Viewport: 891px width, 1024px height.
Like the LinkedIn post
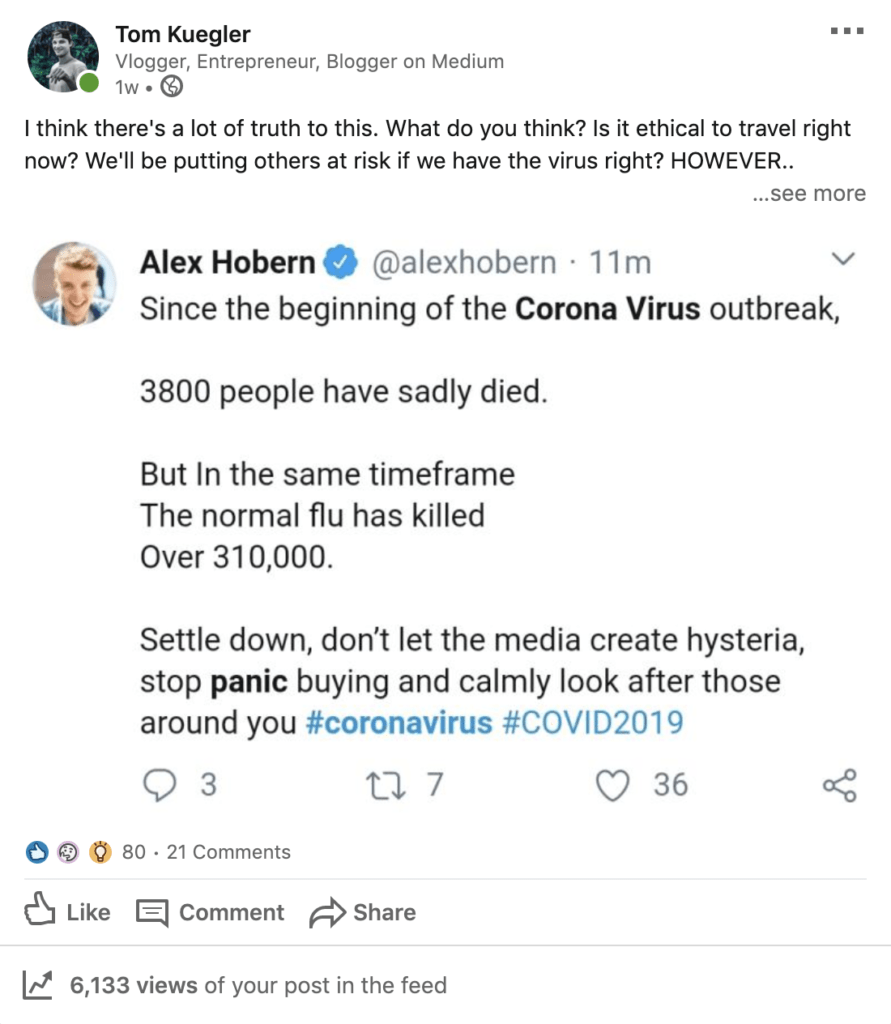coord(67,911)
